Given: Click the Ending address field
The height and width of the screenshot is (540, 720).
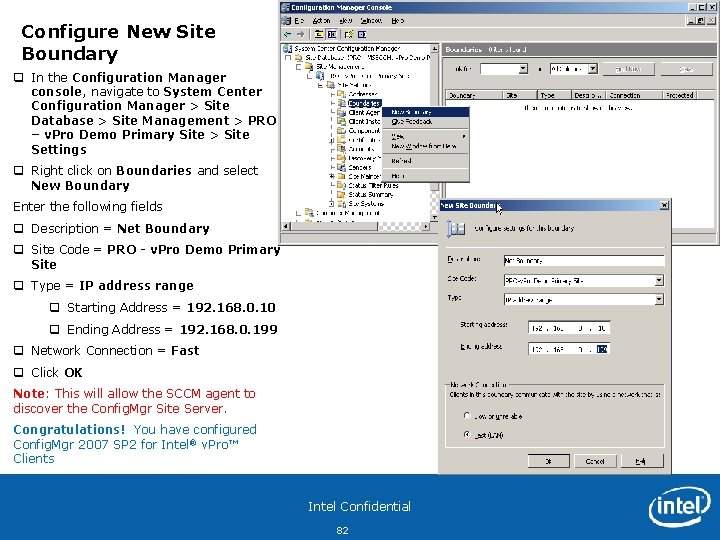Looking at the screenshot, I should tap(569, 349).
